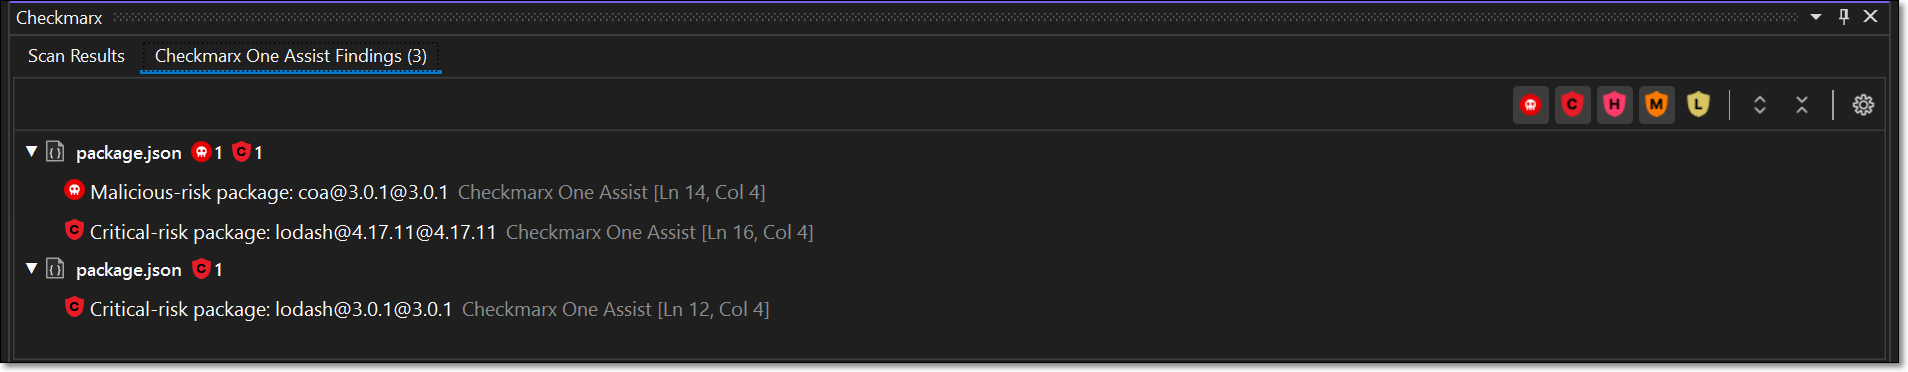Click the first package.json file icon

[56, 152]
